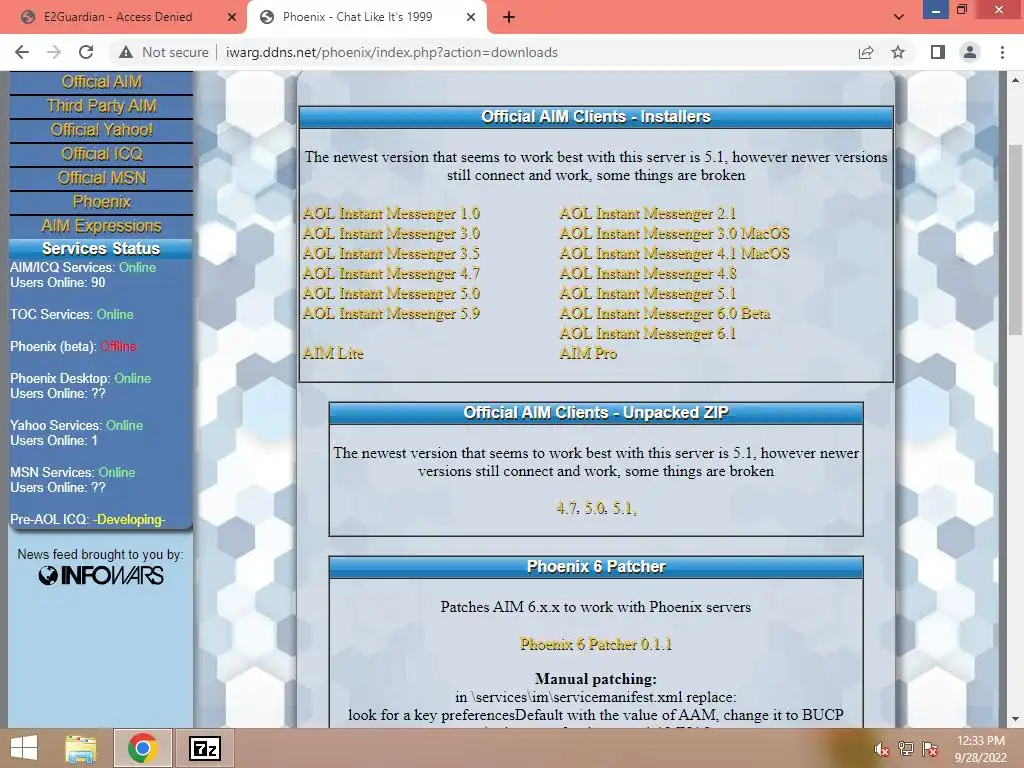Click the Services Status header

pyautogui.click(x=101, y=249)
